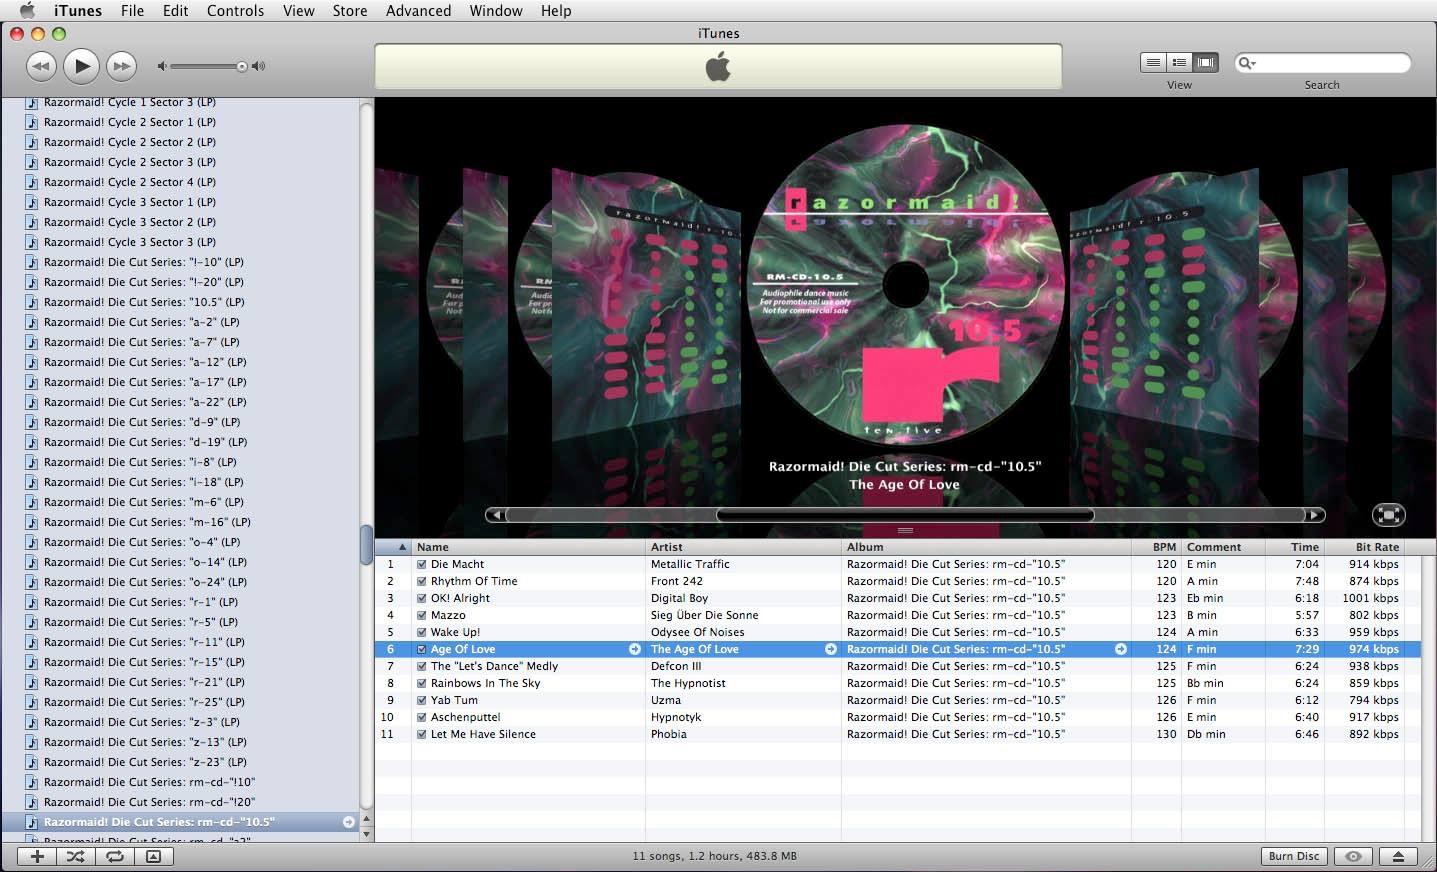Eject the disc
This screenshot has height=872, width=1437.
[1398, 856]
